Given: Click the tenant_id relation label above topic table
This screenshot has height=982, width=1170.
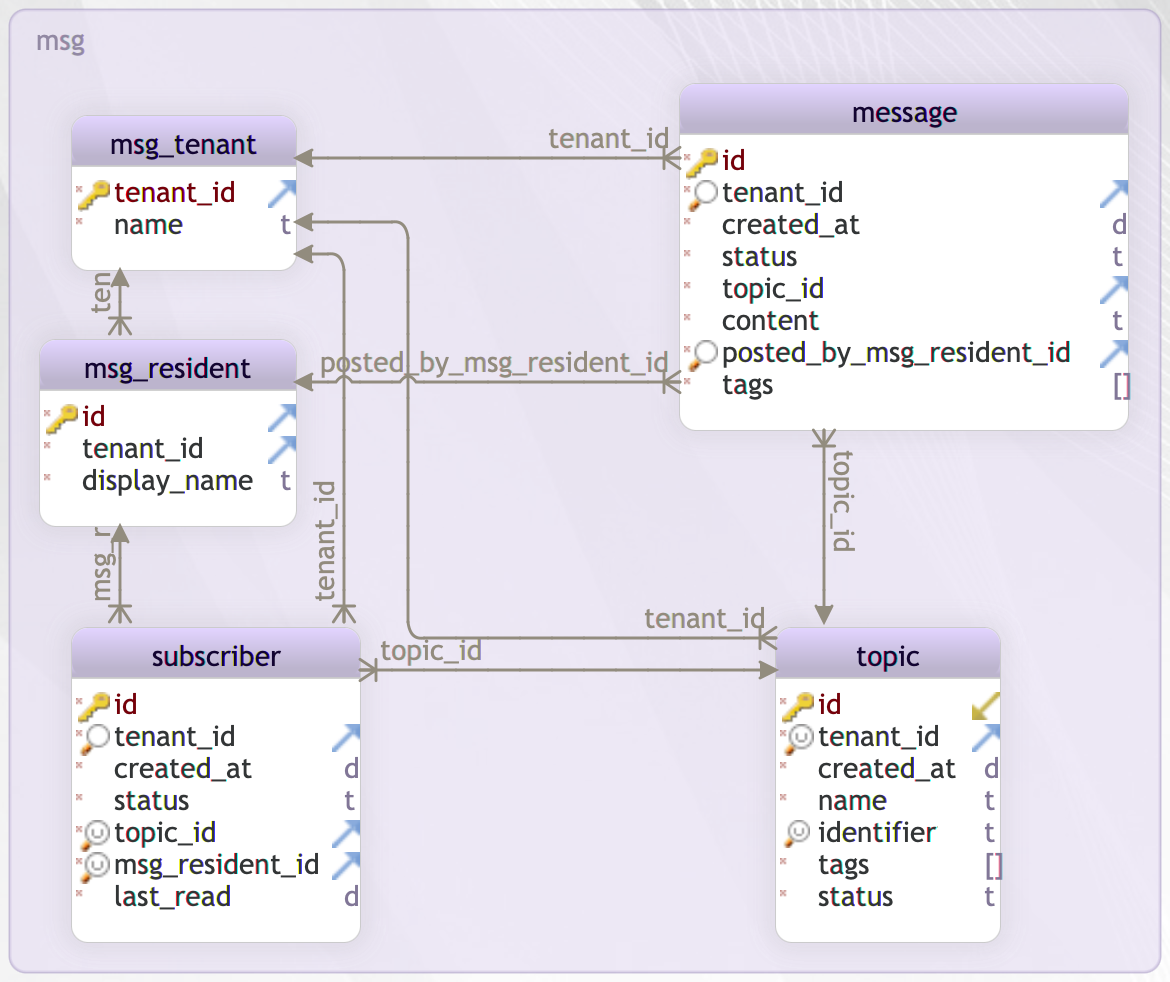Looking at the screenshot, I should (x=704, y=619).
